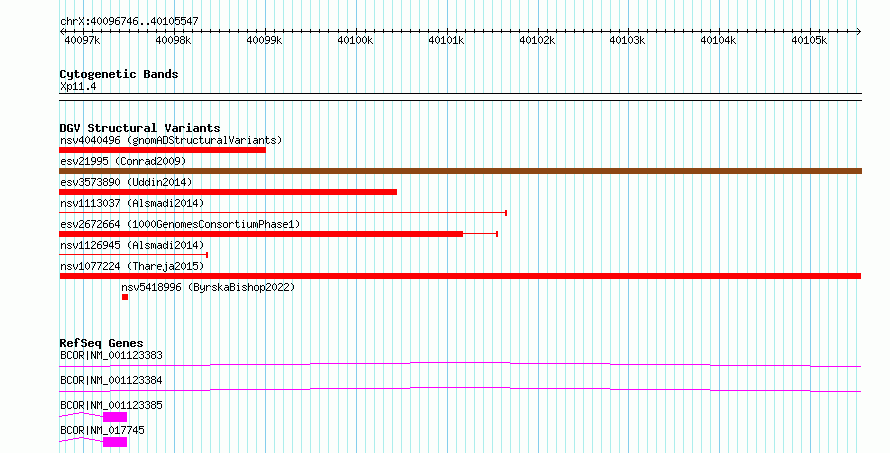Open the esv2672664 (1000GenomesConsortiumPhase1) label
890x453 pixels.
180,224
